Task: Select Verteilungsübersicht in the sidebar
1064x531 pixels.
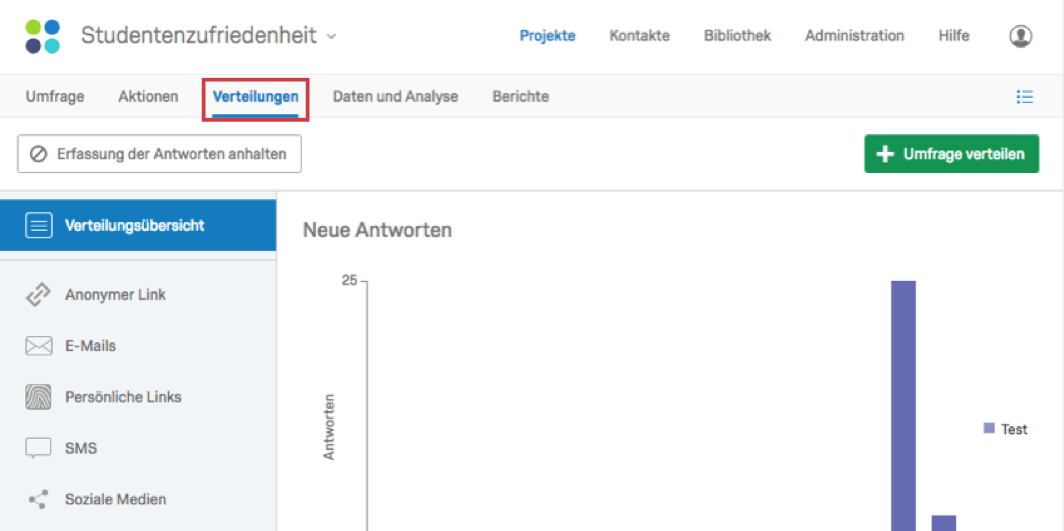Action: coord(138,226)
